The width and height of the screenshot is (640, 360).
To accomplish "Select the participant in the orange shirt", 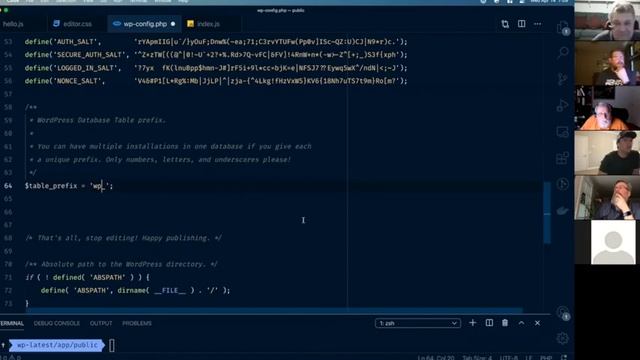I will coord(607,108).
